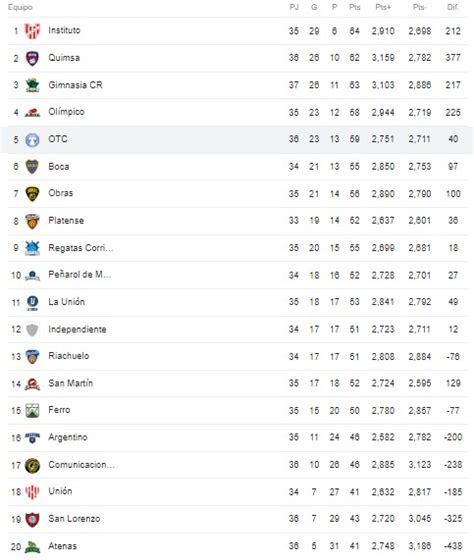Click the La Unión team crest
Viewport: 474px width, 560px height.
(x=32, y=302)
